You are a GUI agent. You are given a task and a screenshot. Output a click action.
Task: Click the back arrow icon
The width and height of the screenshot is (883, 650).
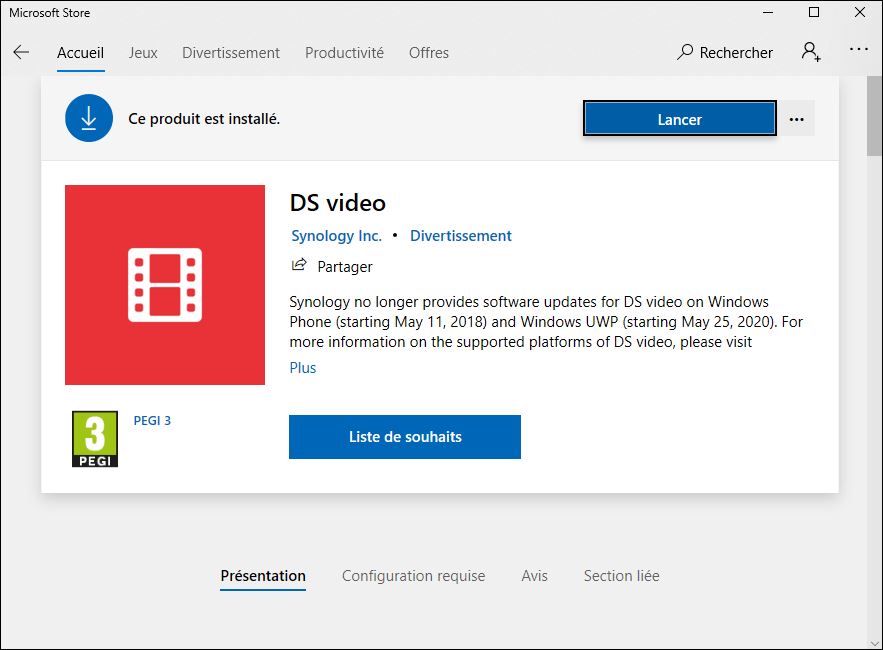click(x=21, y=52)
